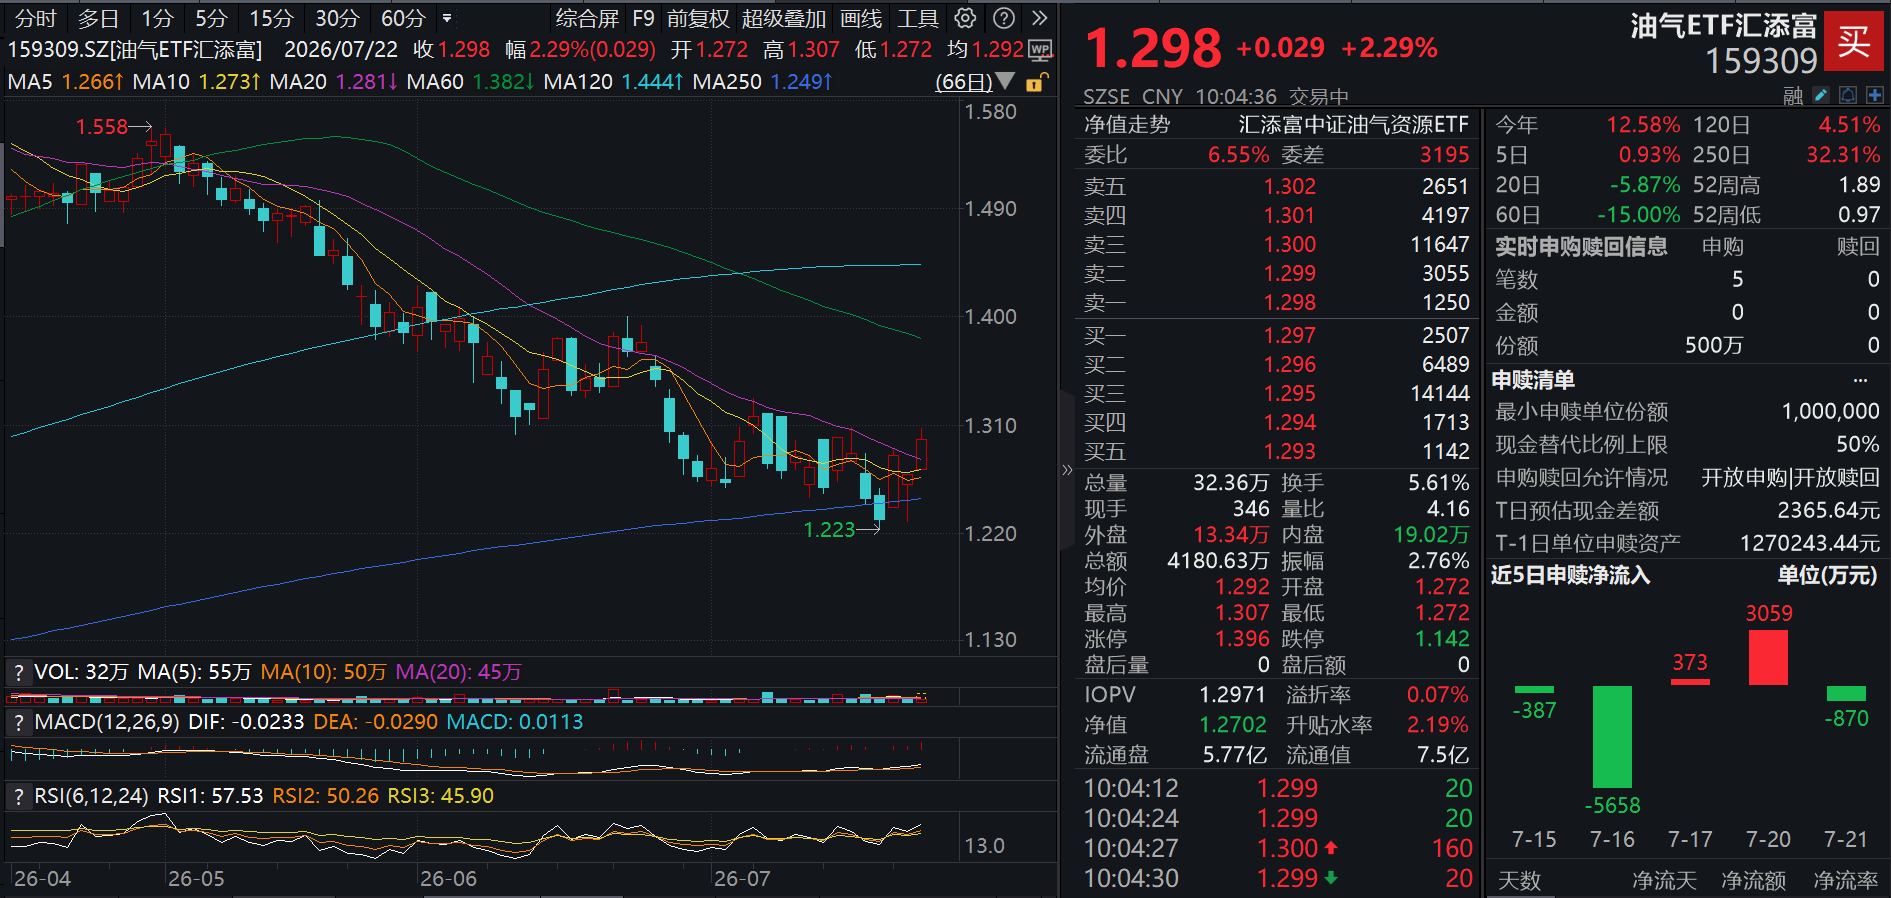
Task: Add stock to watchlist with plus icon
Action: click(x=1875, y=95)
